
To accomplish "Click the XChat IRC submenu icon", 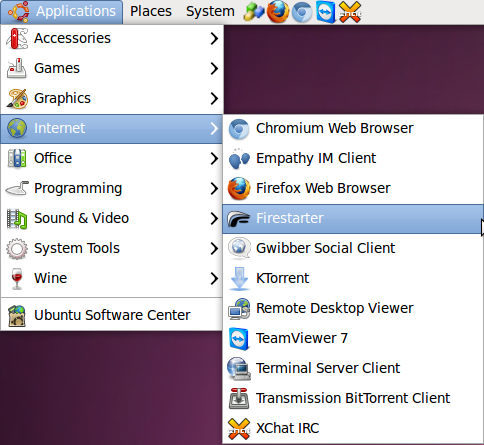I will [x=239, y=429].
